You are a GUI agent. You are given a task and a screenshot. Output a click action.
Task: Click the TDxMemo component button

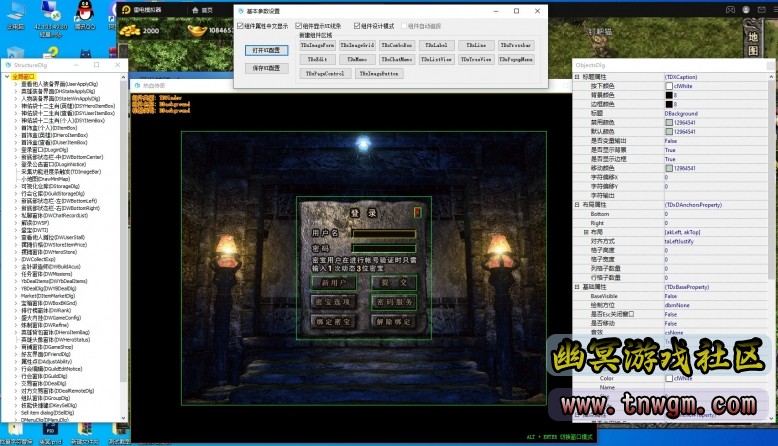pos(357,60)
